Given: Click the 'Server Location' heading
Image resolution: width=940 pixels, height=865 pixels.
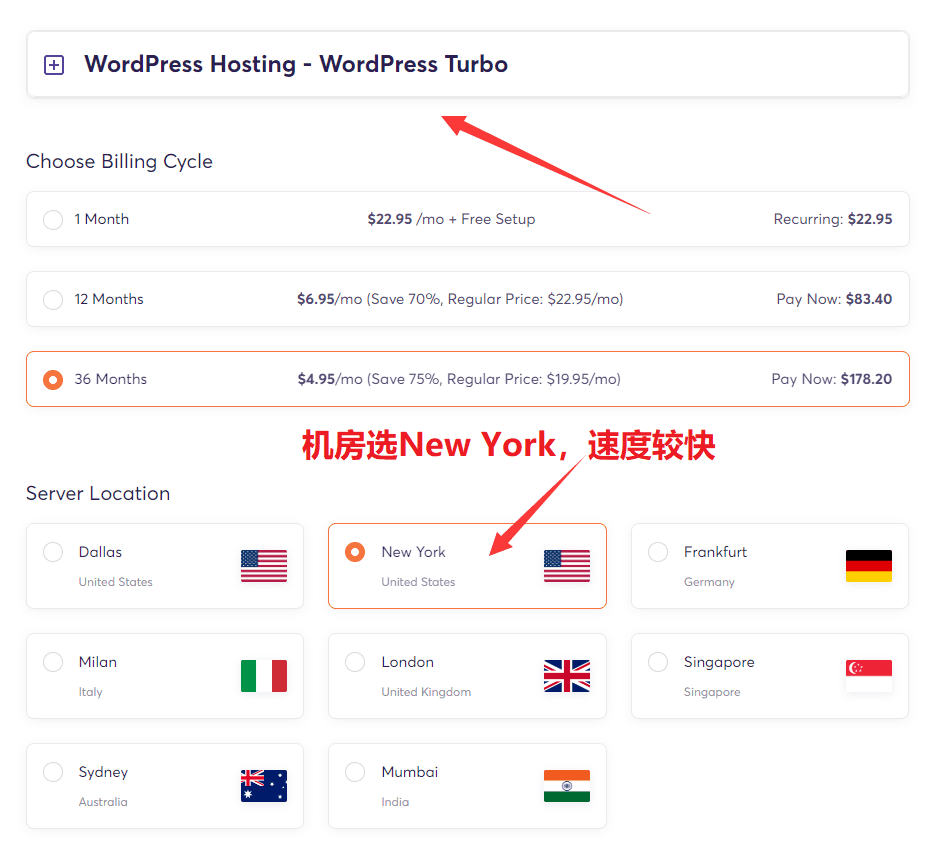Looking at the screenshot, I should 98,493.
